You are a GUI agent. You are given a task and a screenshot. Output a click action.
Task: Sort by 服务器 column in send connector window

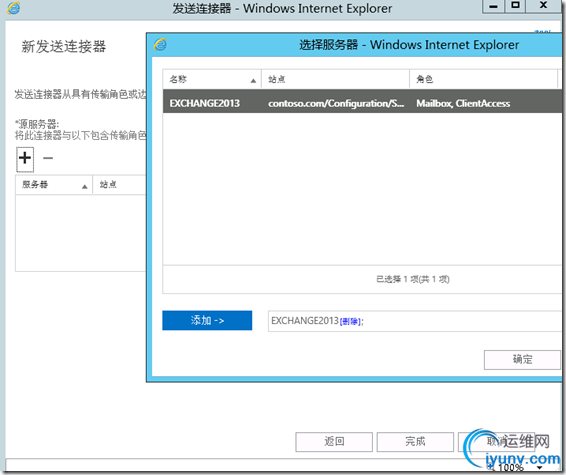click(54, 185)
